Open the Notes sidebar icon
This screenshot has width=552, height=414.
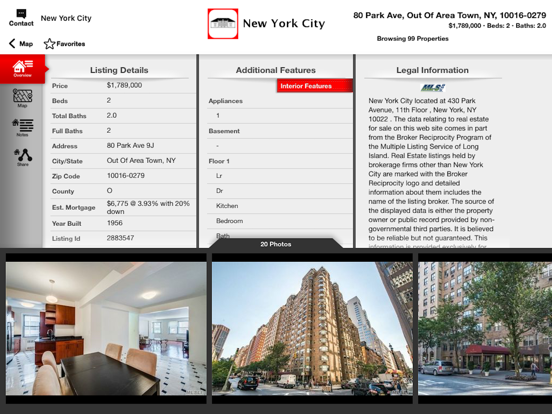[x=23, y=127]
